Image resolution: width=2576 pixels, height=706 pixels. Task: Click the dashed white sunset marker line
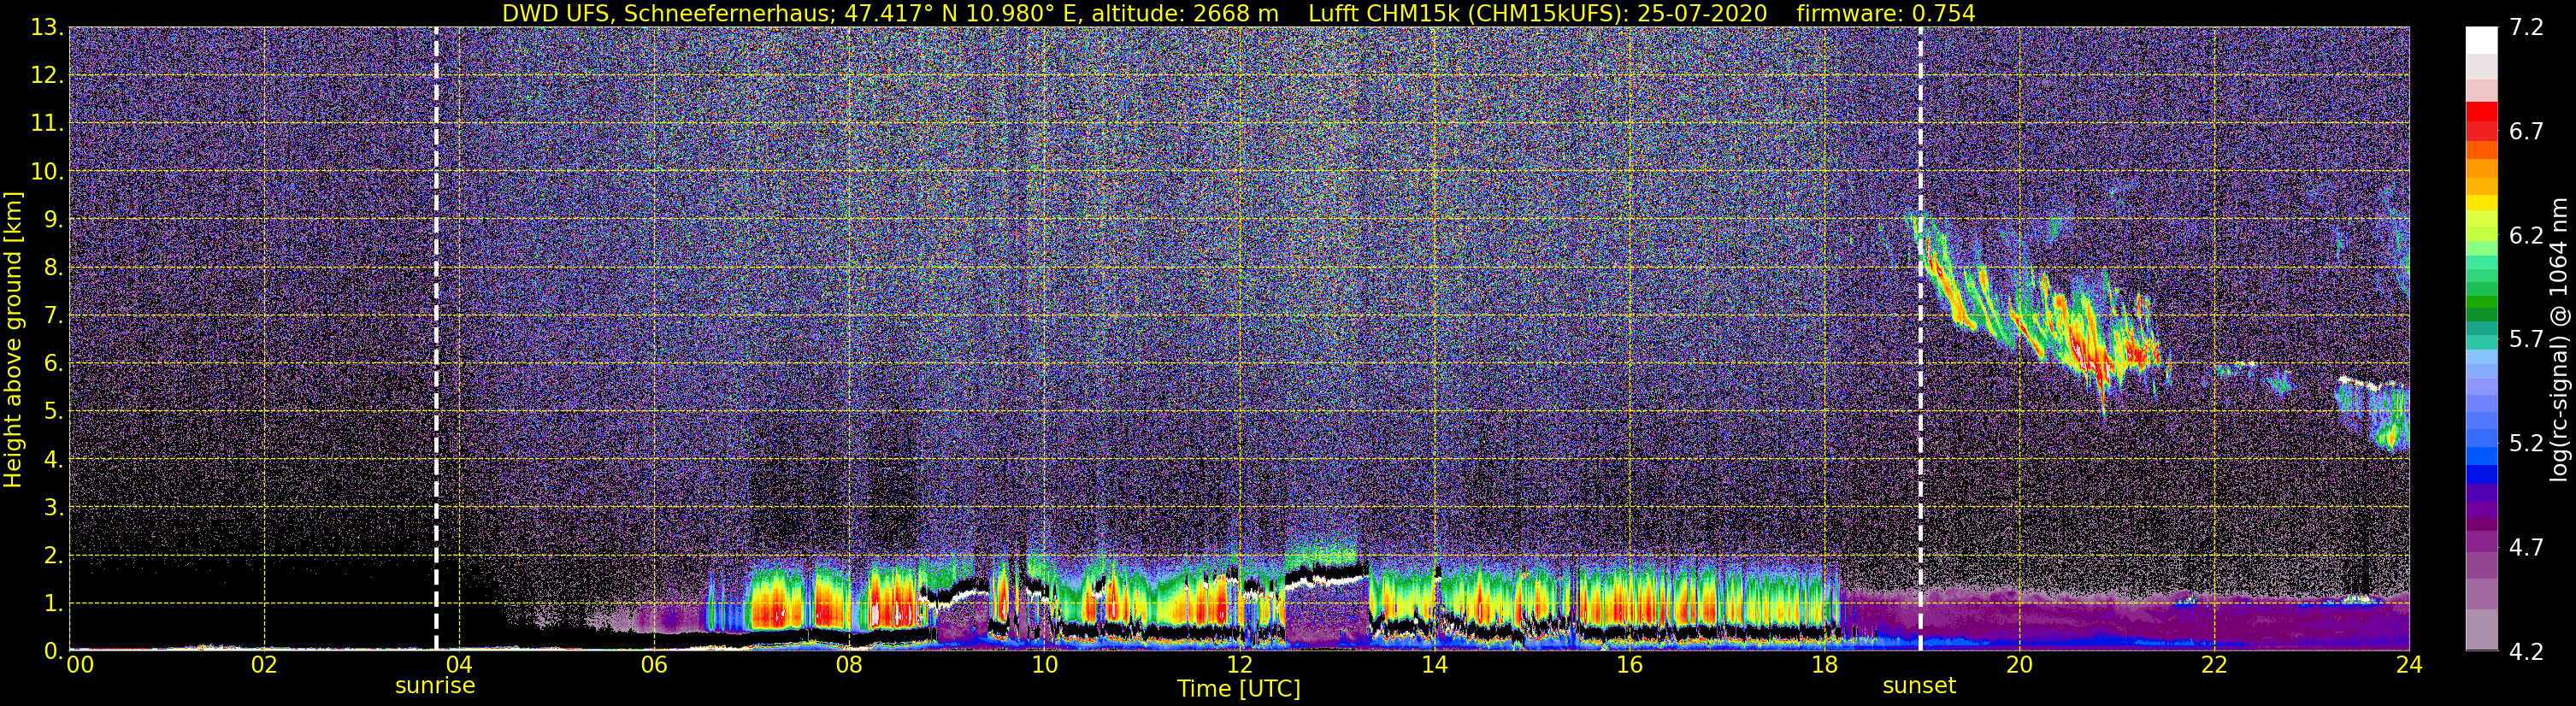(x=1921, y=338)
